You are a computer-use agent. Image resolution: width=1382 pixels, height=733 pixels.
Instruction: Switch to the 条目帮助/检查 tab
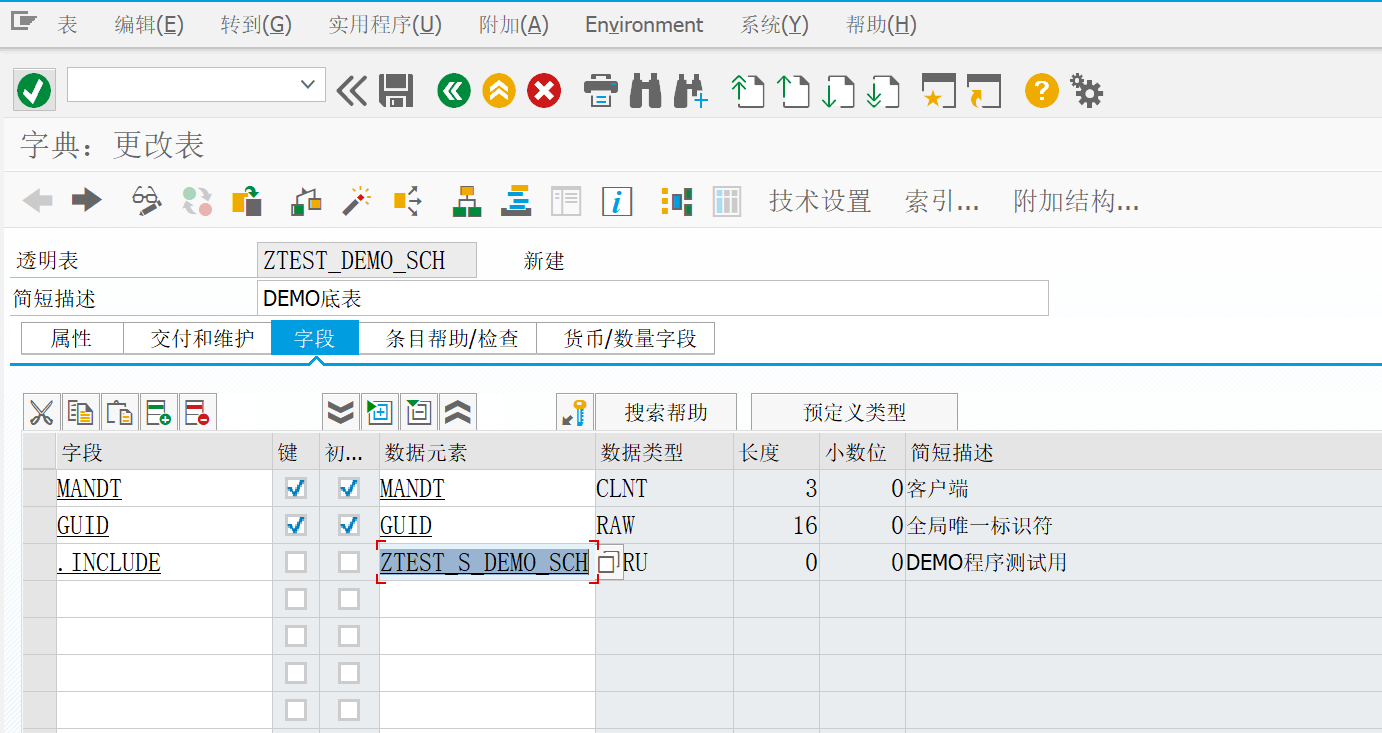[448, 338]
